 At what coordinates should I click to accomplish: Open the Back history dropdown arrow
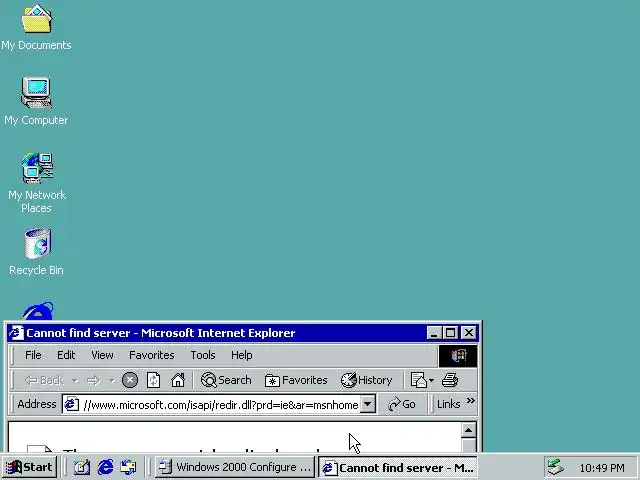75,381
